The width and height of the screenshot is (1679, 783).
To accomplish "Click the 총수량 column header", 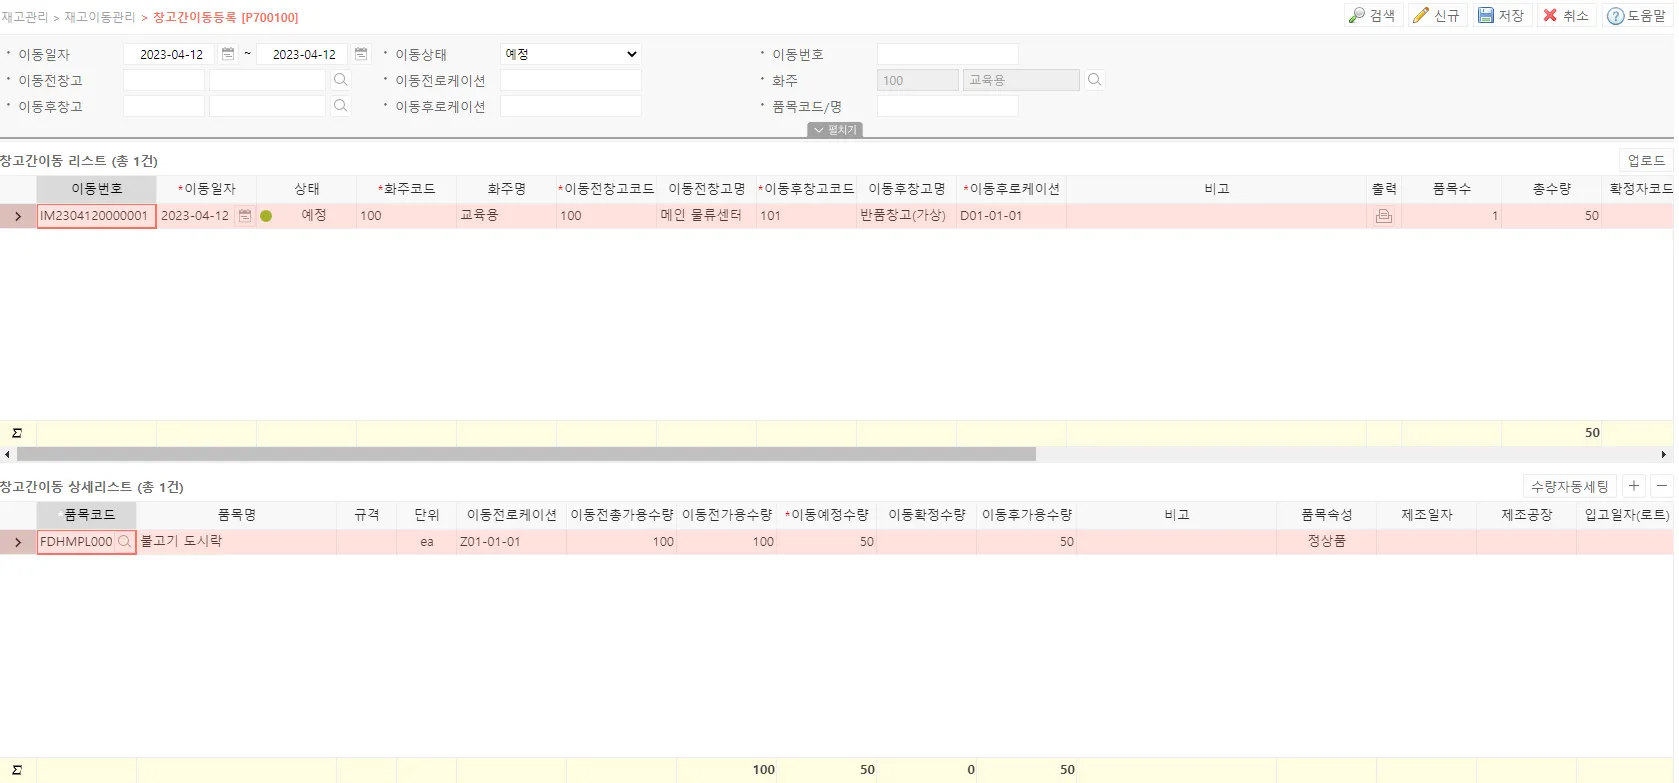I will point(1551,189).
